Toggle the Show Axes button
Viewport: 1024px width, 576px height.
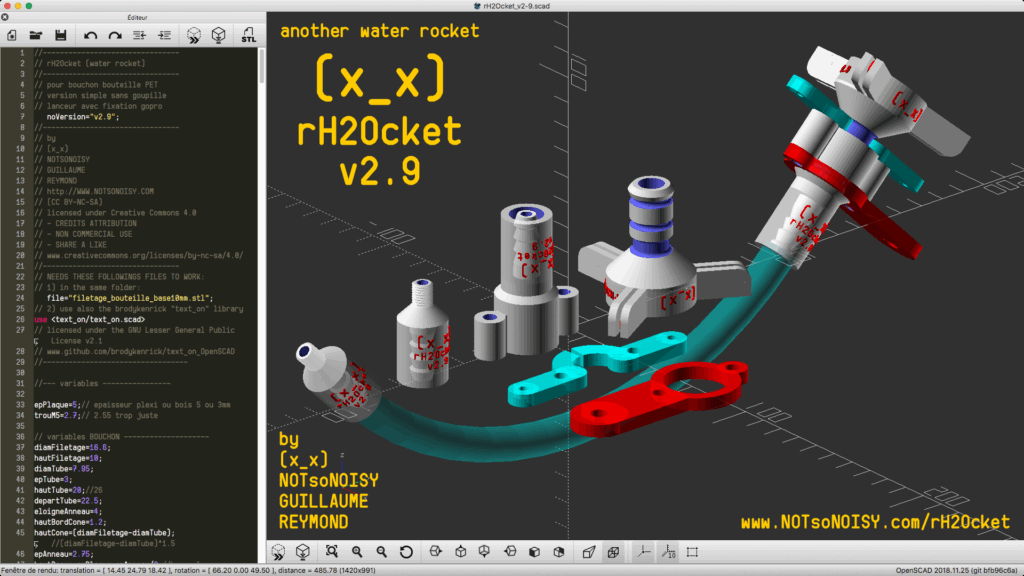[643, 552]
